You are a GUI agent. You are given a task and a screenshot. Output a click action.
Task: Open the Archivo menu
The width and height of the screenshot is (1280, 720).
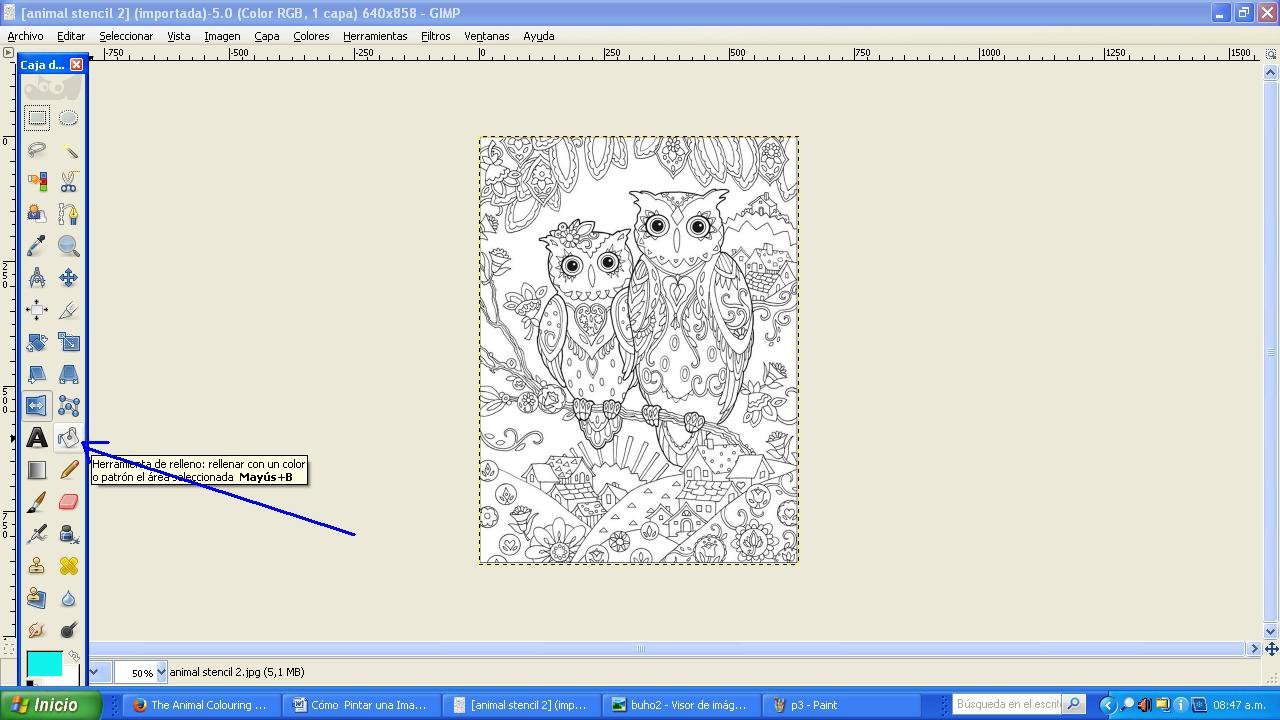pos(25,36)
